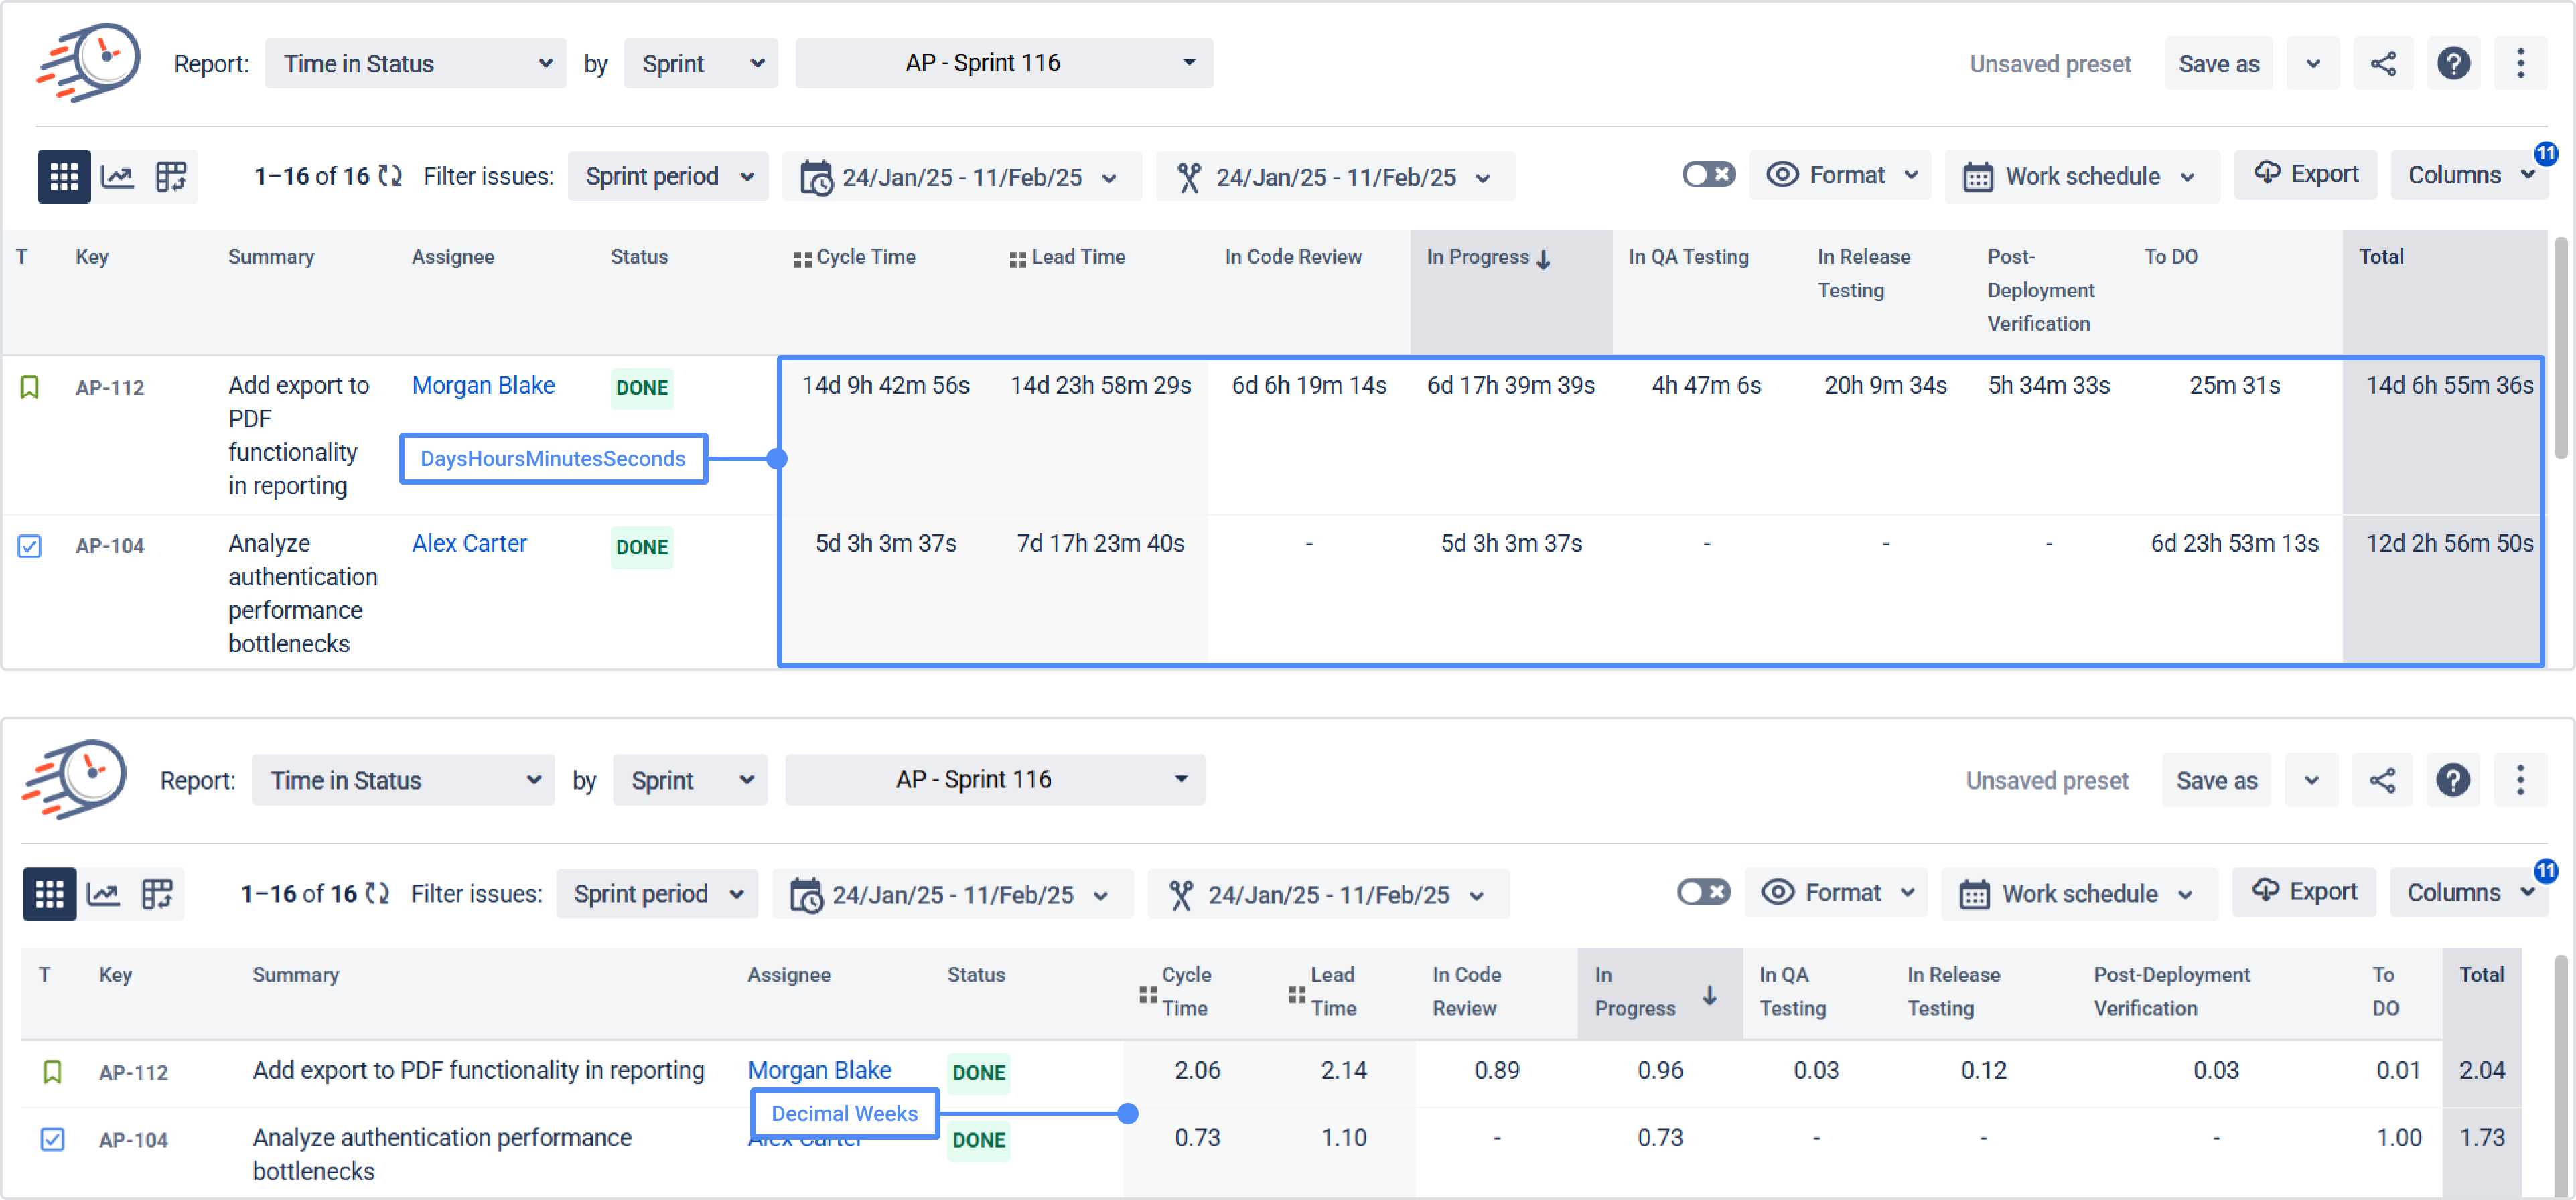2576x1200 pixels.
Task: Click the share icon in top header
Action: click(2383, 64)
